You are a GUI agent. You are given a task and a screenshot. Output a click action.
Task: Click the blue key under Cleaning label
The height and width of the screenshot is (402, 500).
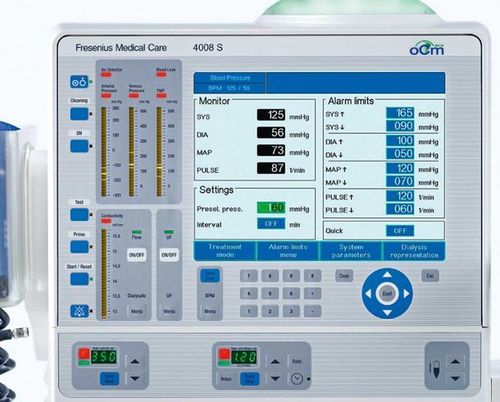point(79,114)
